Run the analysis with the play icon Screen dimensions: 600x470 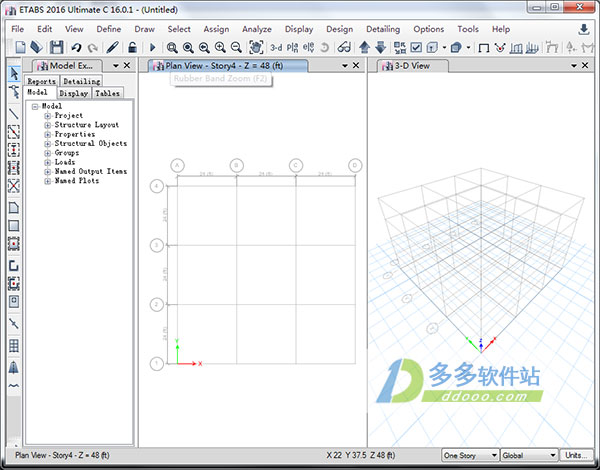153,47
